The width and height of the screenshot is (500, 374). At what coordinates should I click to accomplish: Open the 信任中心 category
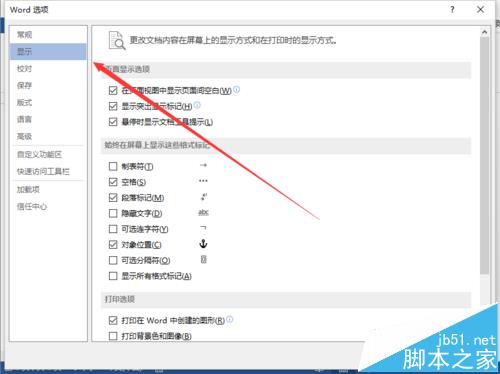pos(48,207)
